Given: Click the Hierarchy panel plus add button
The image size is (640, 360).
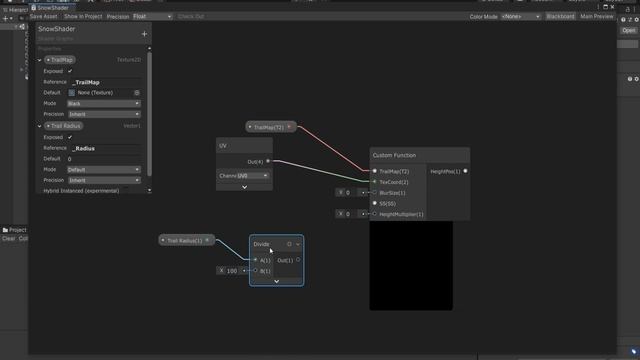Looking at the screenshot, I should click(x=5, y=18).
